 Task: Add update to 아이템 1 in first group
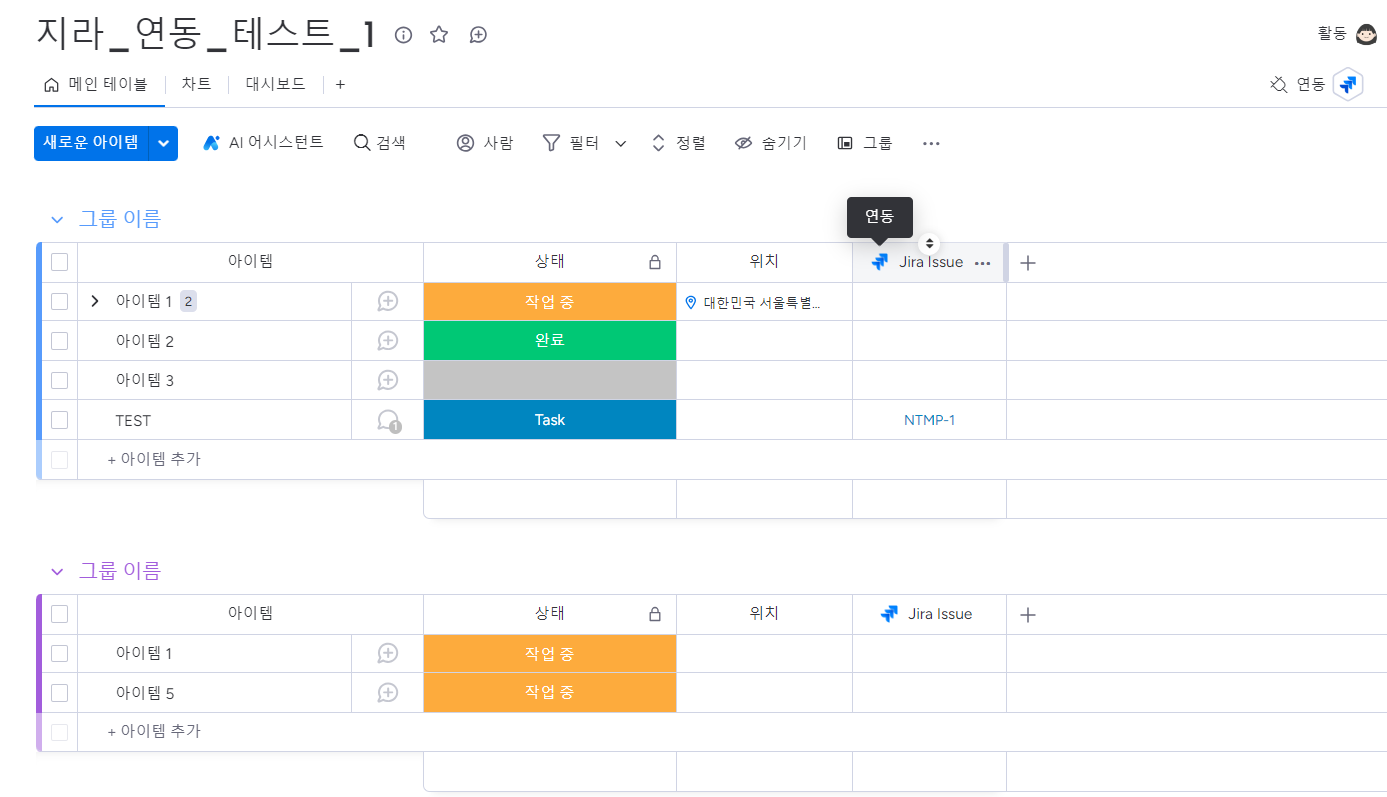click(388, 301)
